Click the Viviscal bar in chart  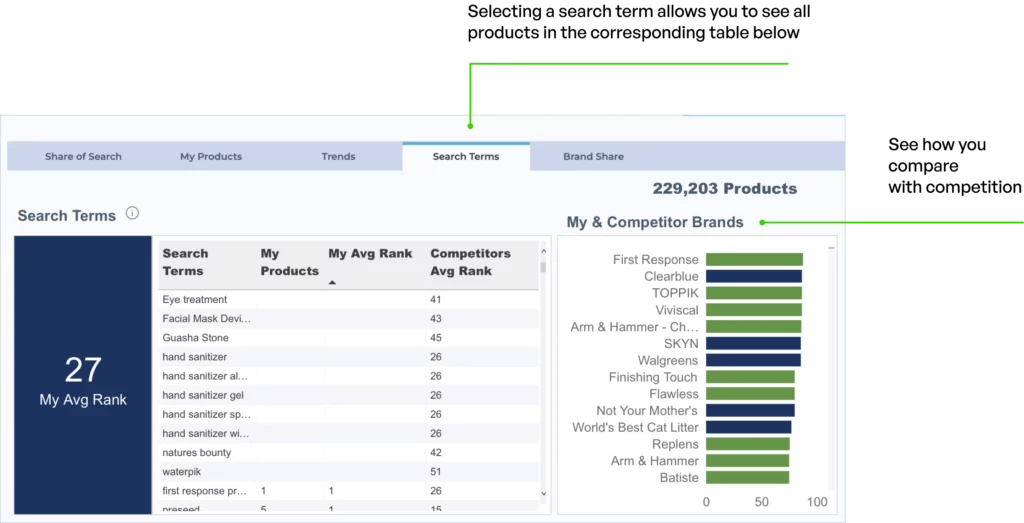tap(754, 310)
